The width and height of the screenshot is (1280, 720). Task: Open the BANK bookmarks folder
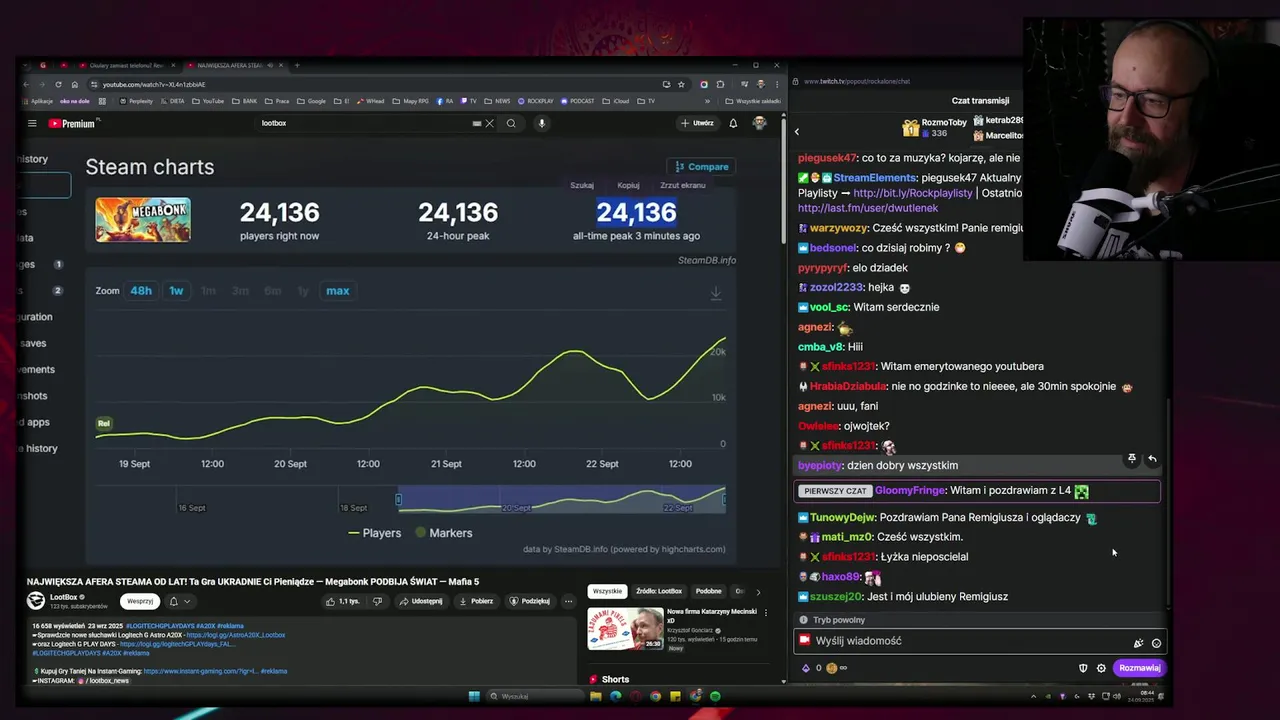(246, 101)
